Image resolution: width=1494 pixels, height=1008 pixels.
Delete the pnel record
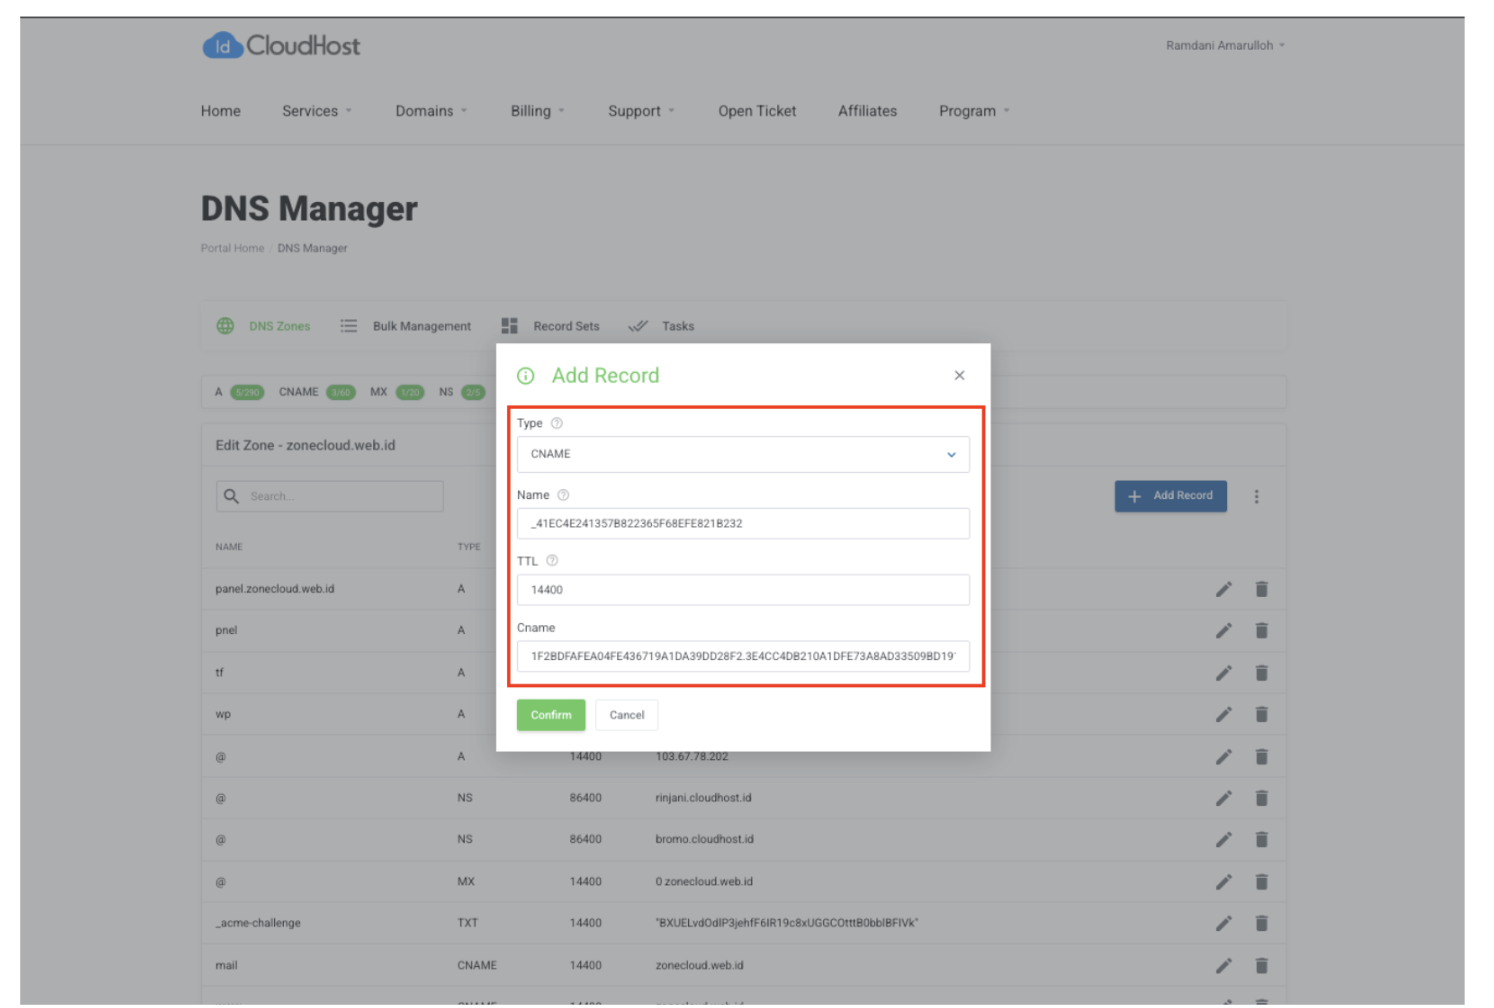1261,631
